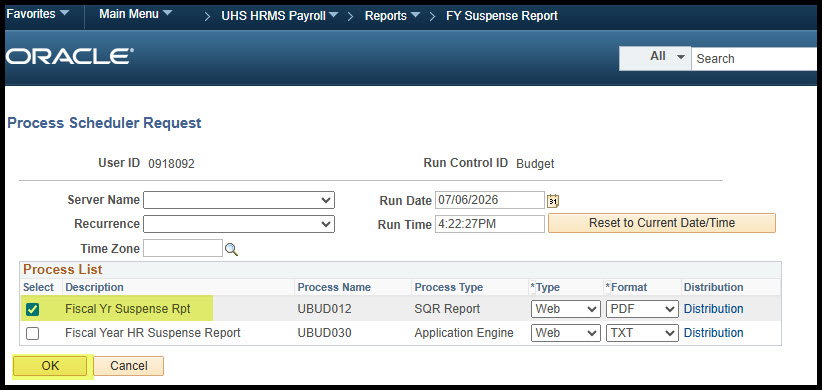Click Application Engine process type cell
This screenshot has width=822, height=390.
(x=464, y=333)
